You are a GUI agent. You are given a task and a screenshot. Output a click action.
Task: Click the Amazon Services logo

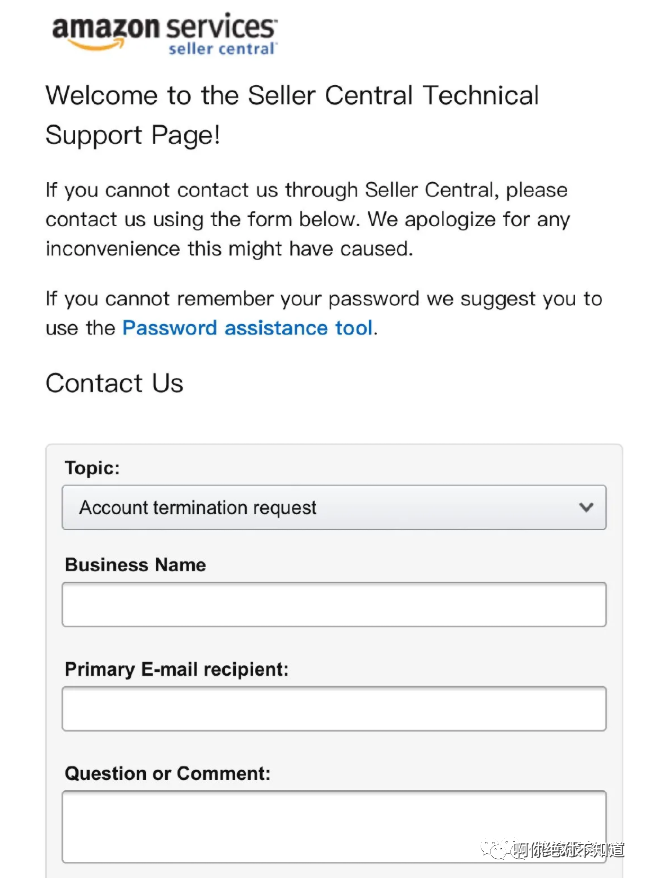pos(163,31)
